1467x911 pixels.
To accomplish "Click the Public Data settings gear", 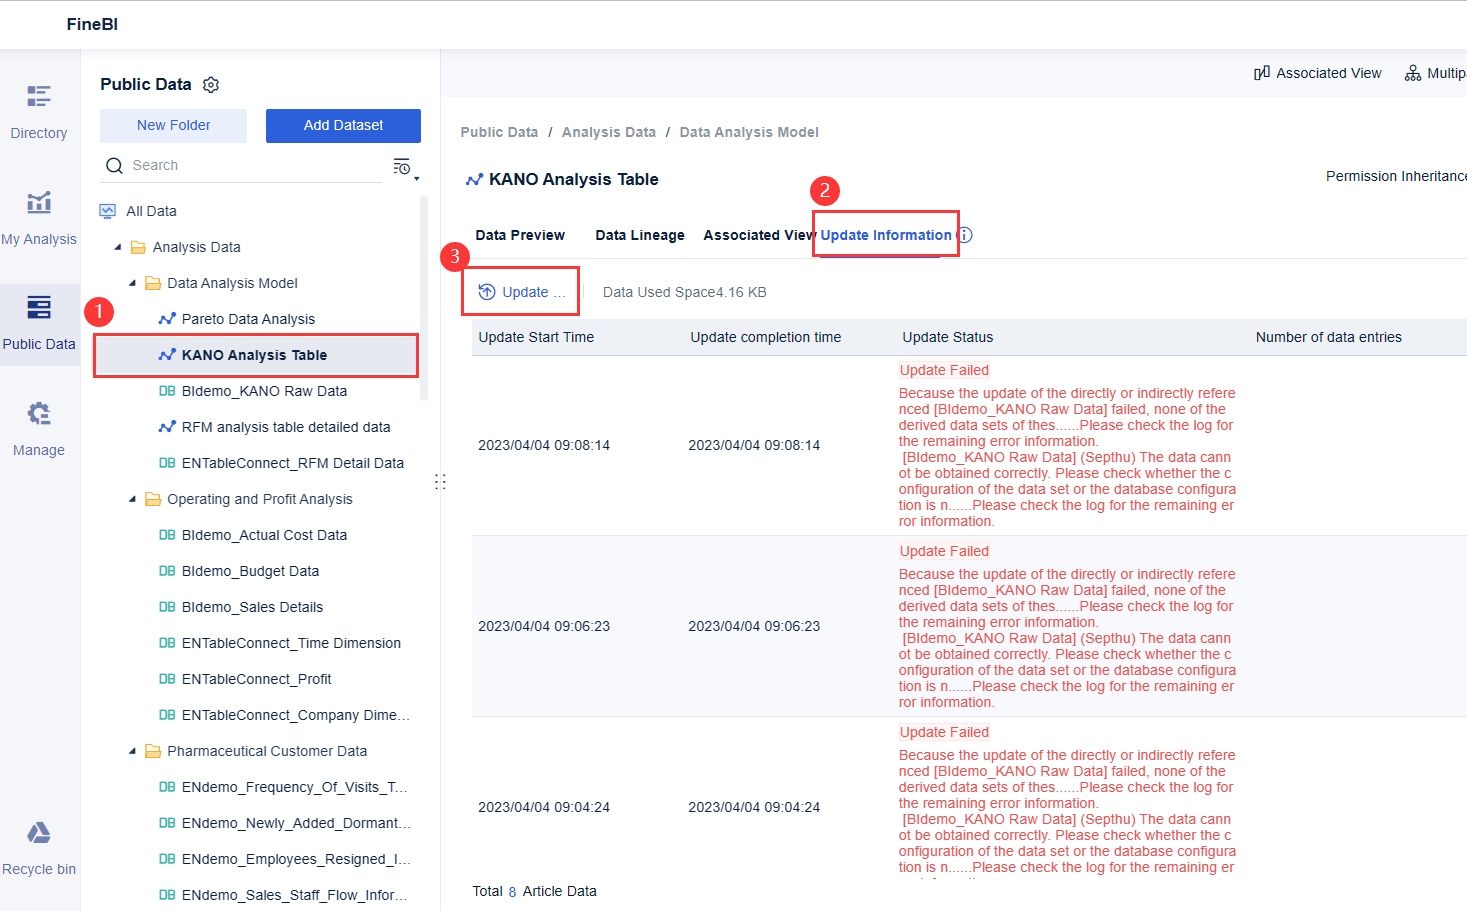I will point(211,84).
